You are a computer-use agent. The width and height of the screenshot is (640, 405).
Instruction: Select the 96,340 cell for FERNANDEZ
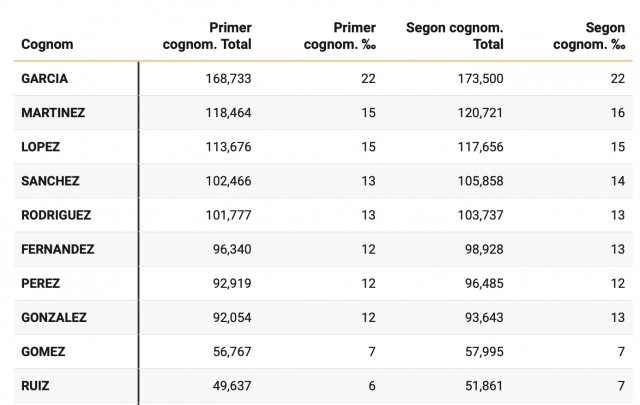click(x=230, y=249)
